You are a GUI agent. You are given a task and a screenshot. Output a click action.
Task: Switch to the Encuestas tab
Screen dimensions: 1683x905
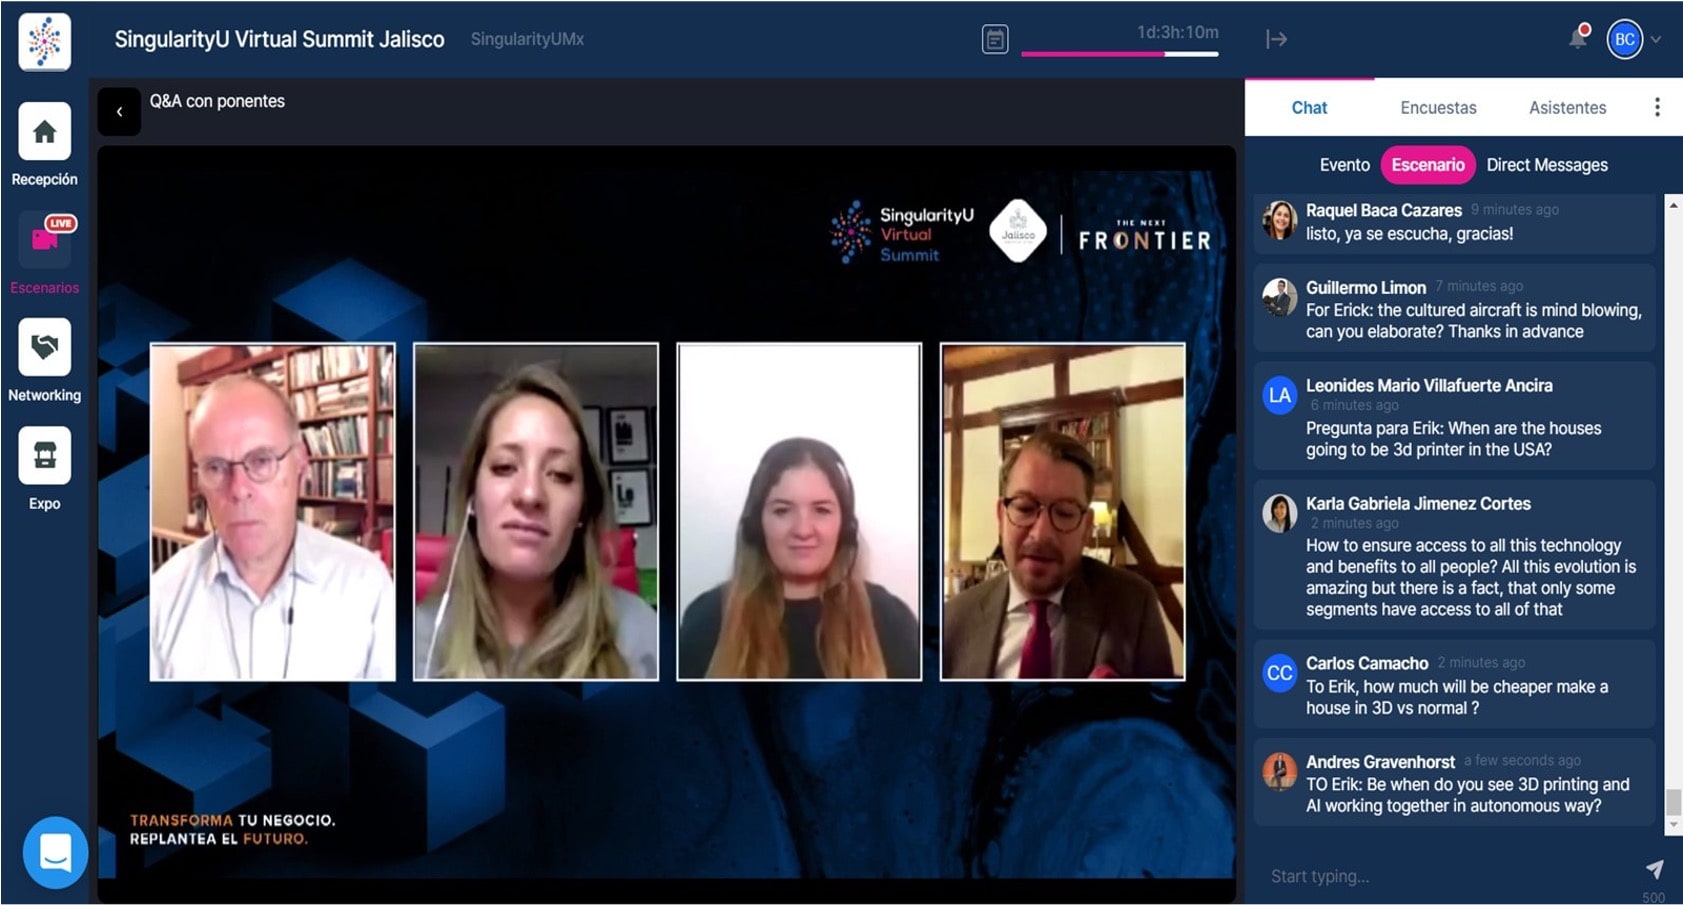click(x=1438, y=108)
